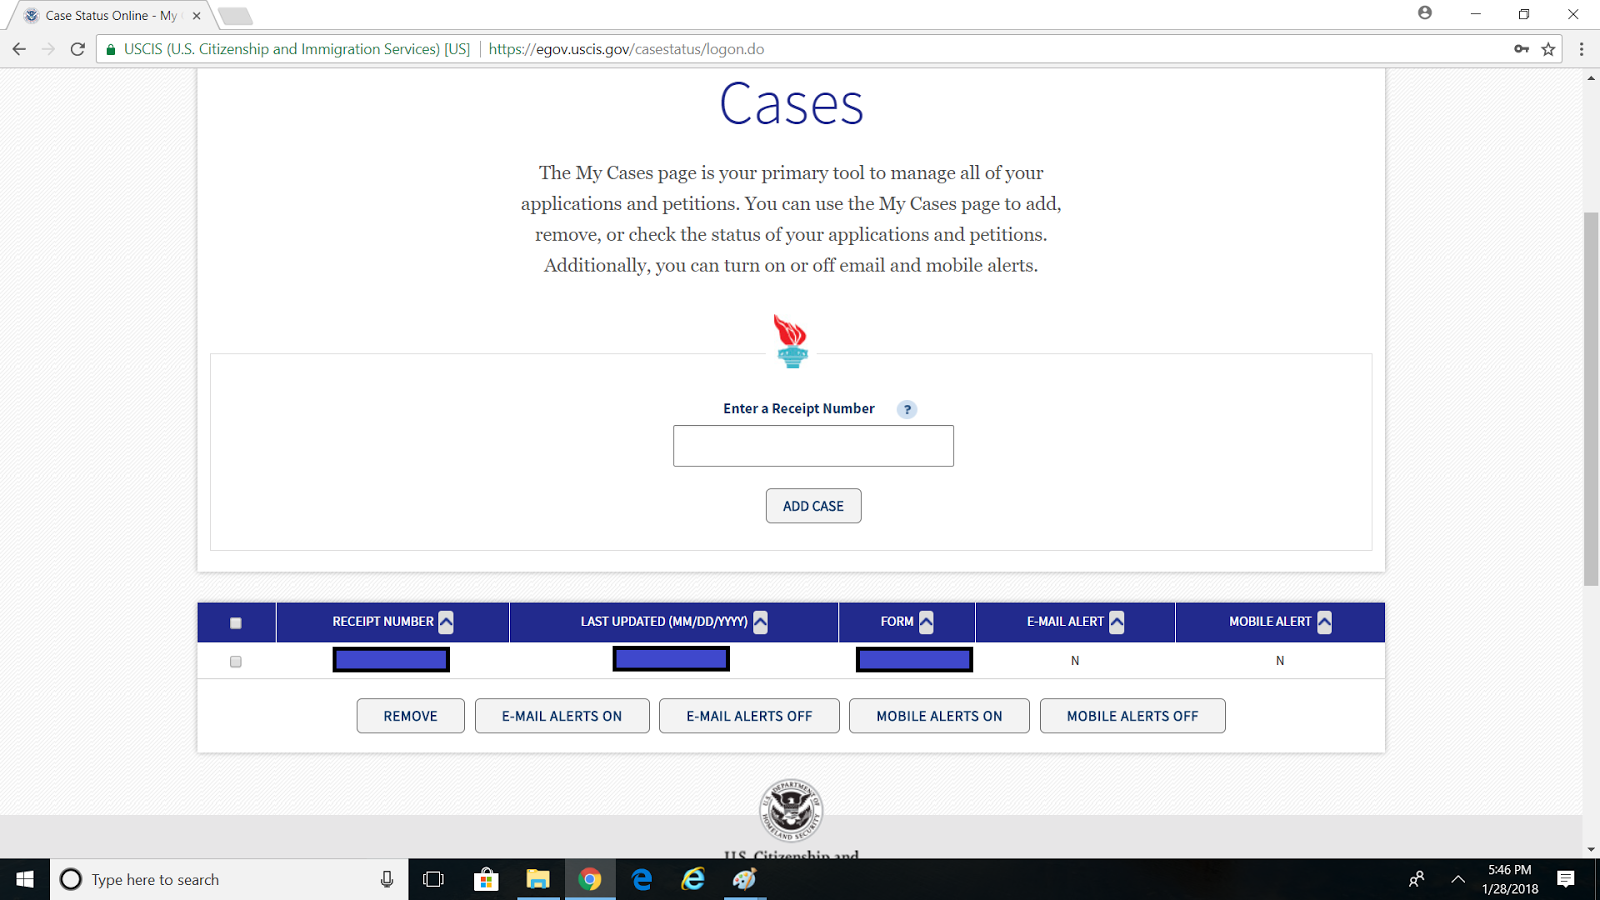Turn E-MAIL ALERTS ON button

[562, 716]
